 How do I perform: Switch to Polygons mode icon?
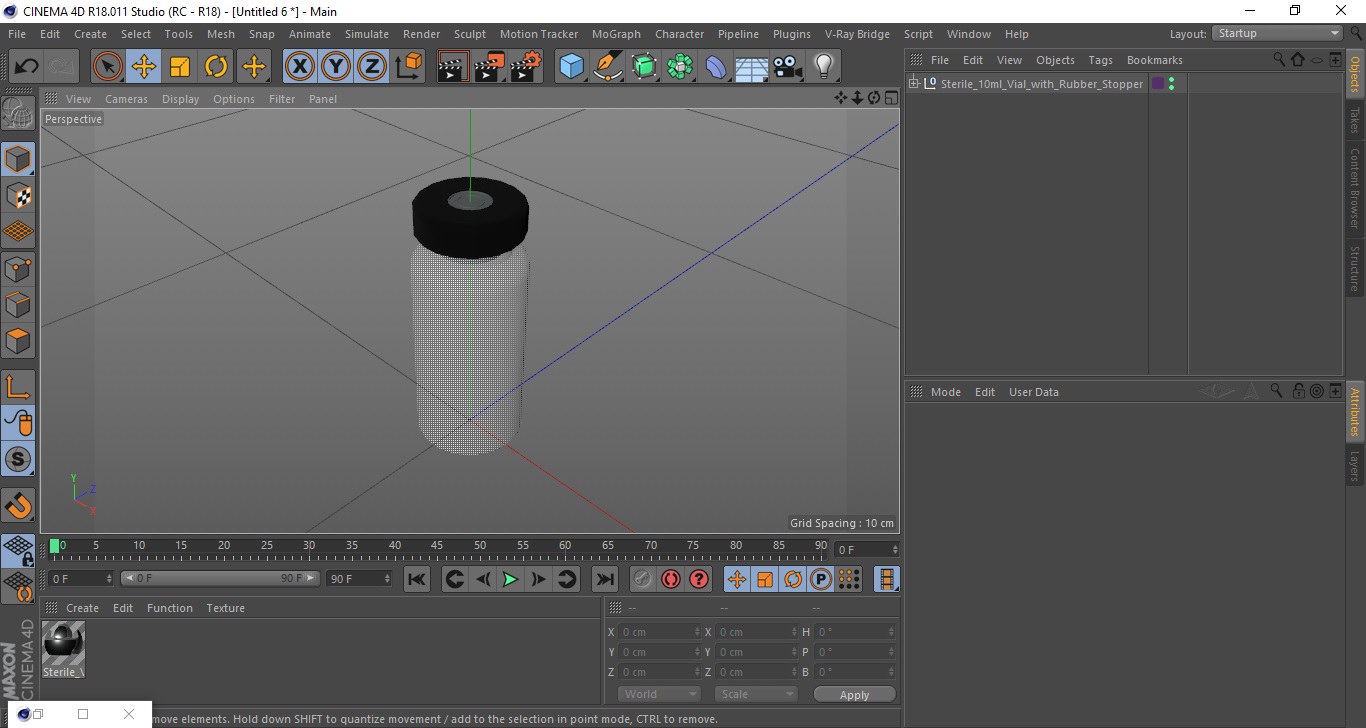[x=18, y=340]
